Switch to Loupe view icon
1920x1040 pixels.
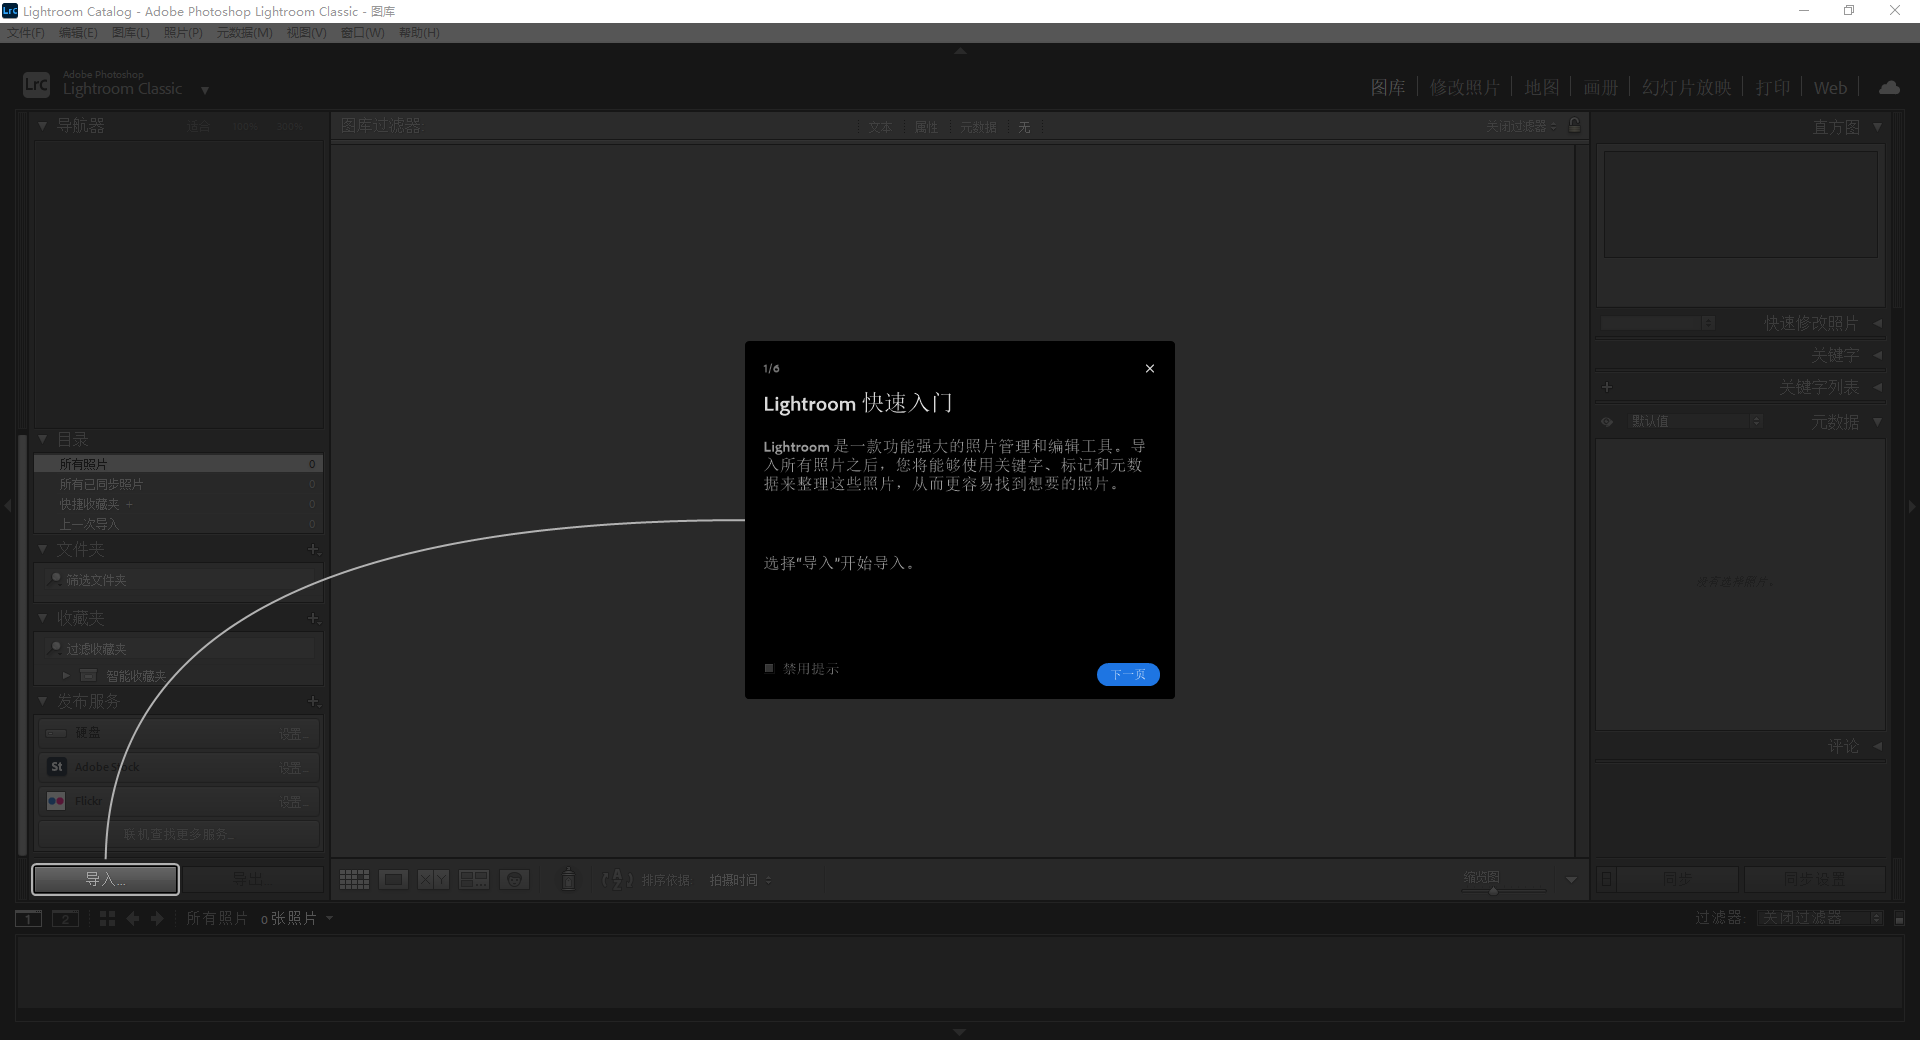pos(393,880)
